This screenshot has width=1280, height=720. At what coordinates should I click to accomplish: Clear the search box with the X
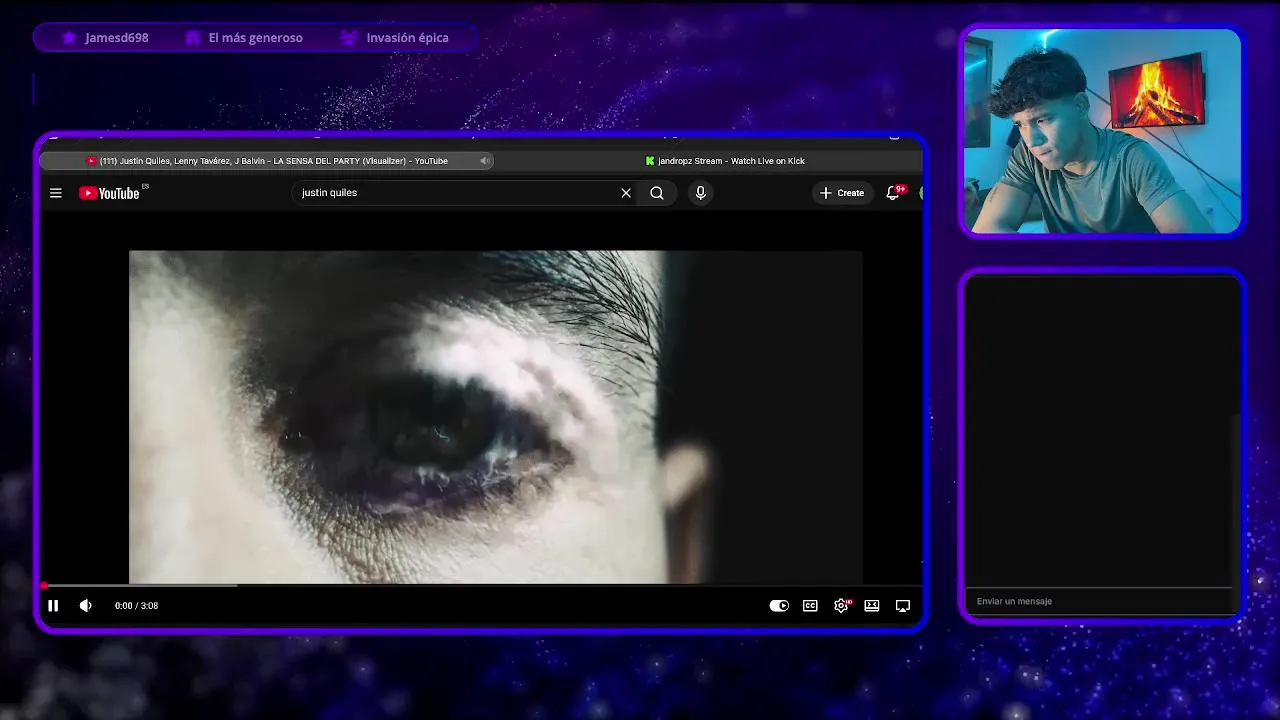tap(626, 193)
